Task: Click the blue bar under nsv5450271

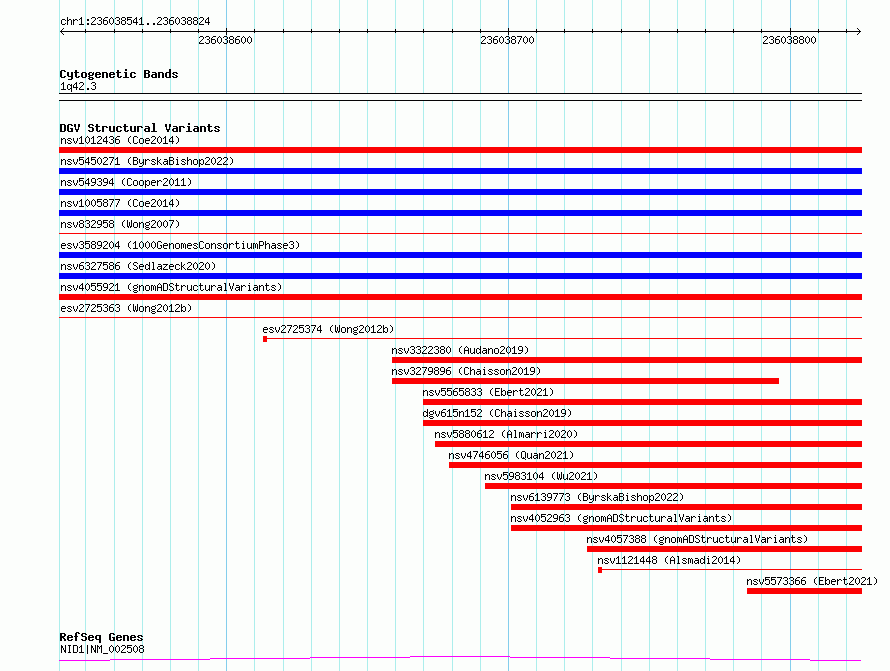Action: [x=460, y=171]
